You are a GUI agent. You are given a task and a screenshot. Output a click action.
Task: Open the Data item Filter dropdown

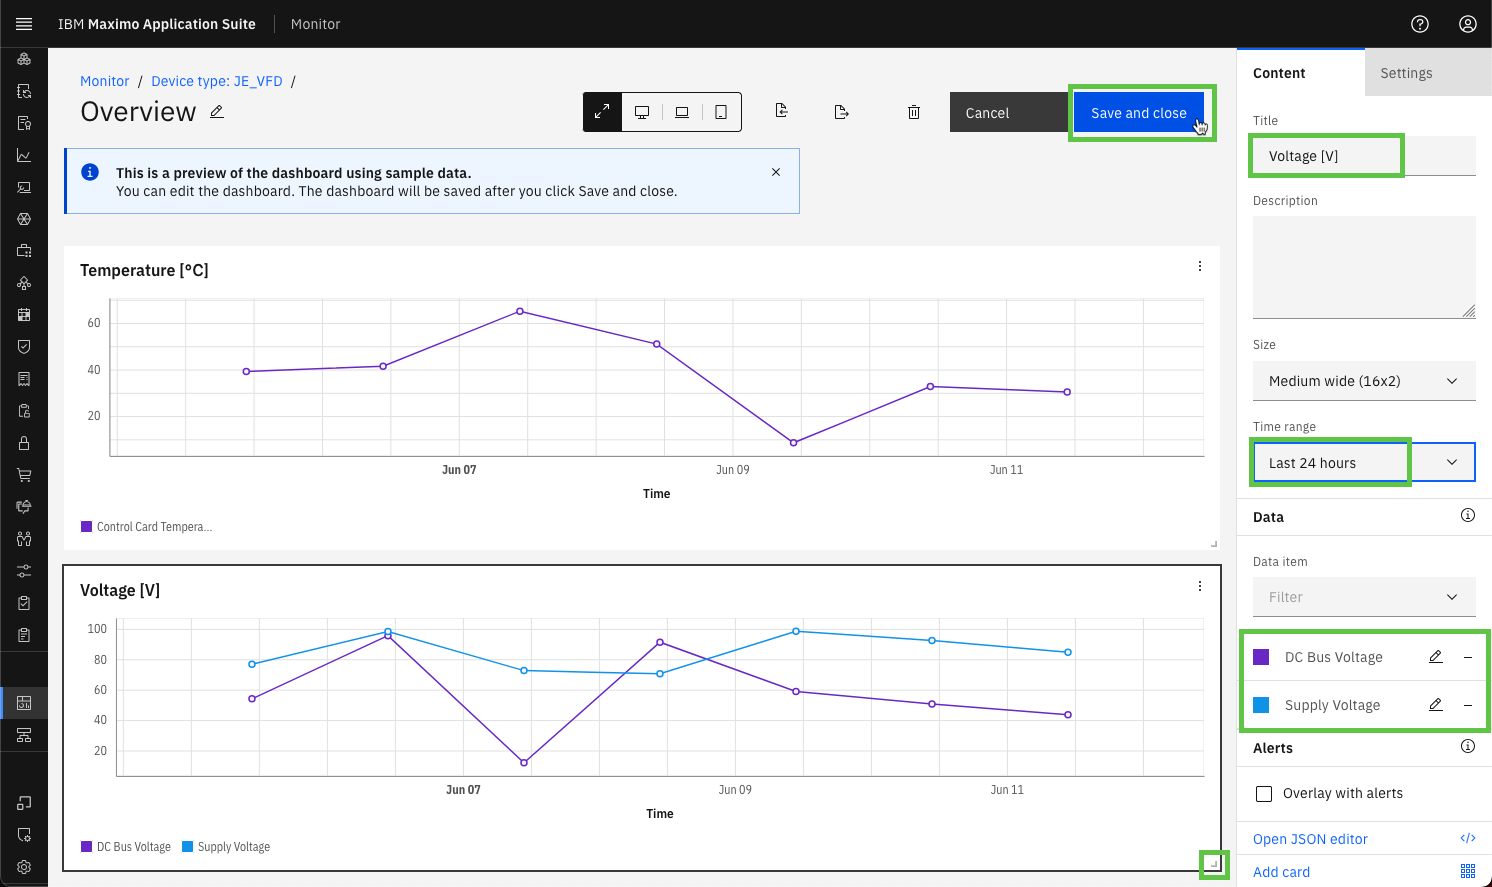click(x=1364, y=597)
